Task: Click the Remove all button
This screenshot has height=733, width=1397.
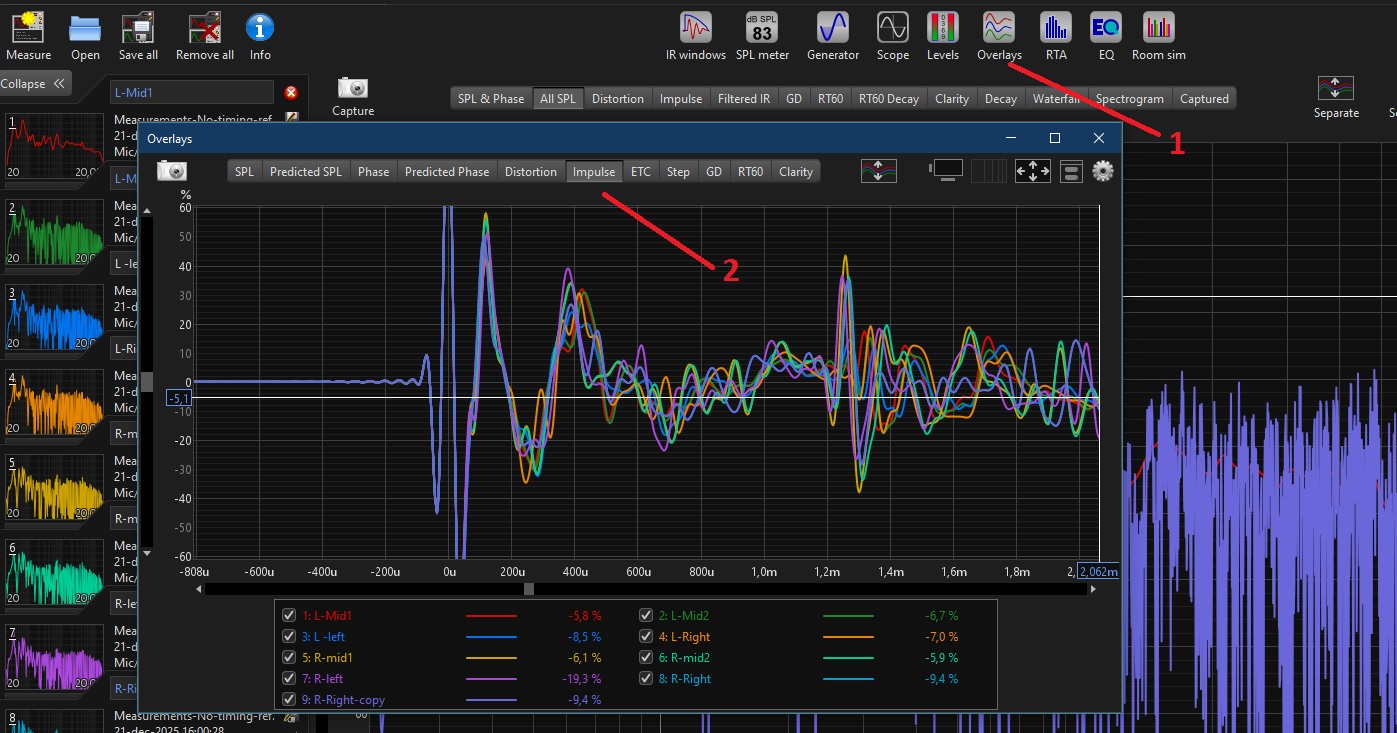Action: tap(205, 28)
